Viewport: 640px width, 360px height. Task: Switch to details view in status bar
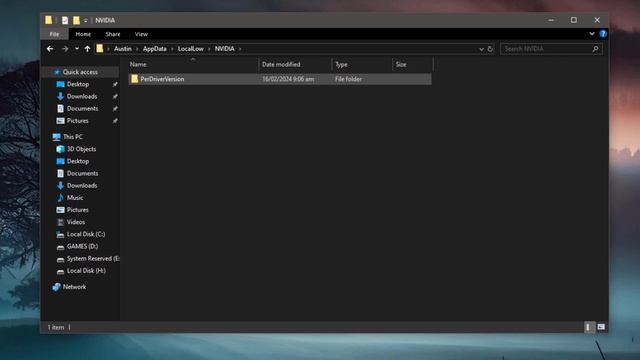pyautogui.click(x=588, y=327)
